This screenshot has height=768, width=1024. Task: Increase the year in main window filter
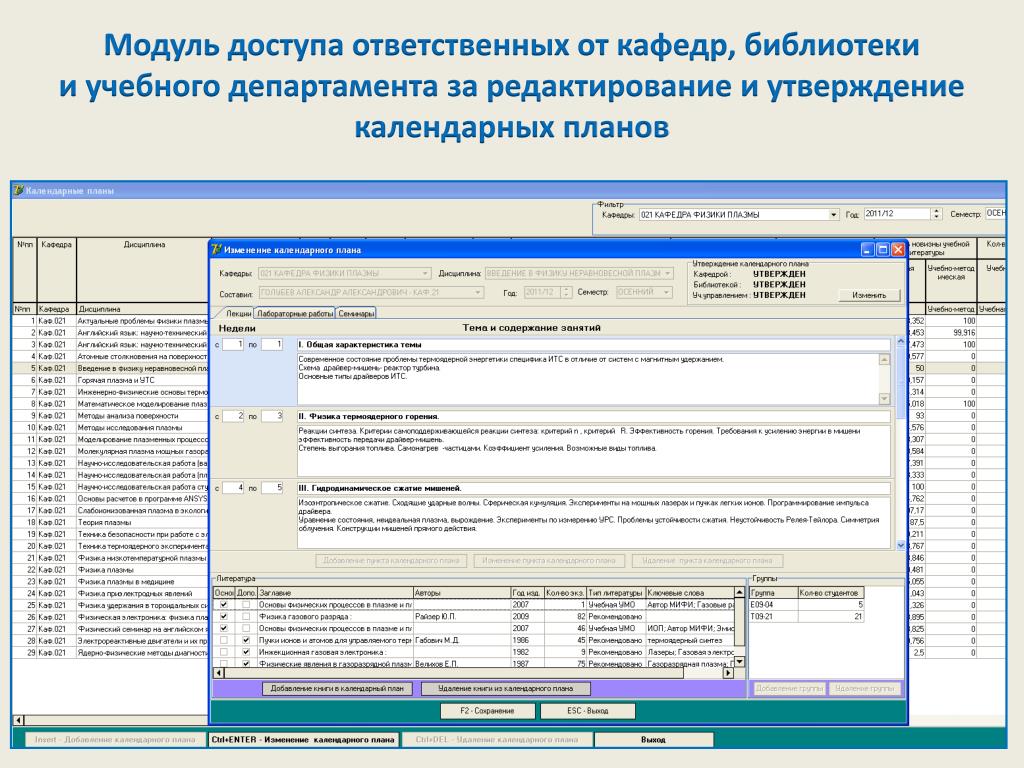936,211
